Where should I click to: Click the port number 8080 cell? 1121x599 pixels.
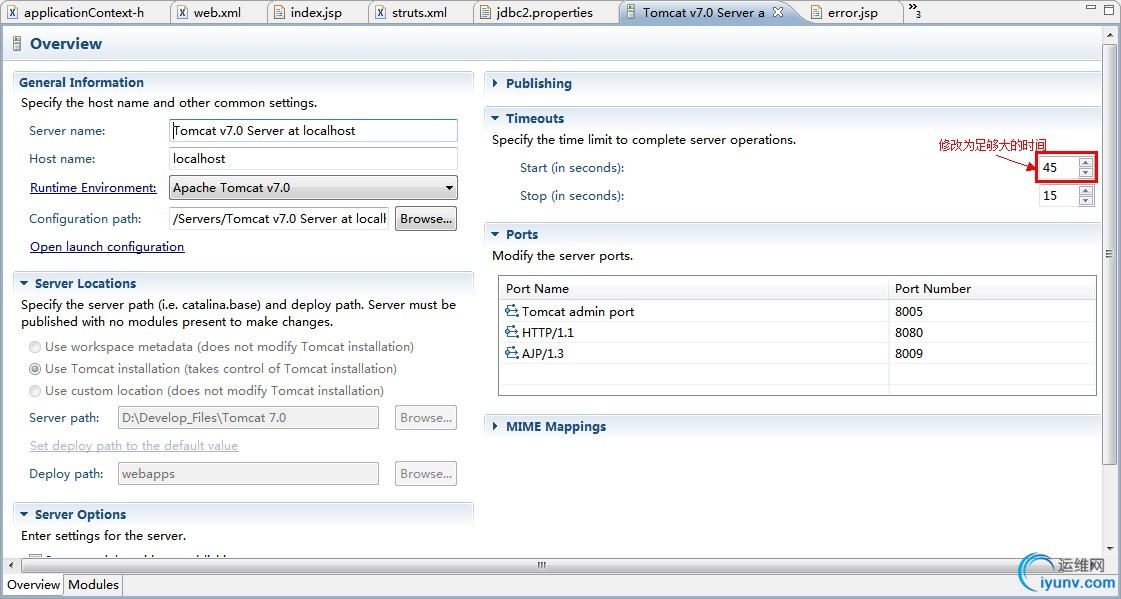pos(992,332)
